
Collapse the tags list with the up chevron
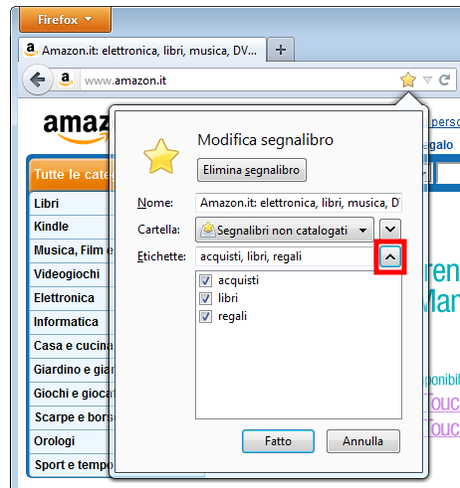pos(390,257)
